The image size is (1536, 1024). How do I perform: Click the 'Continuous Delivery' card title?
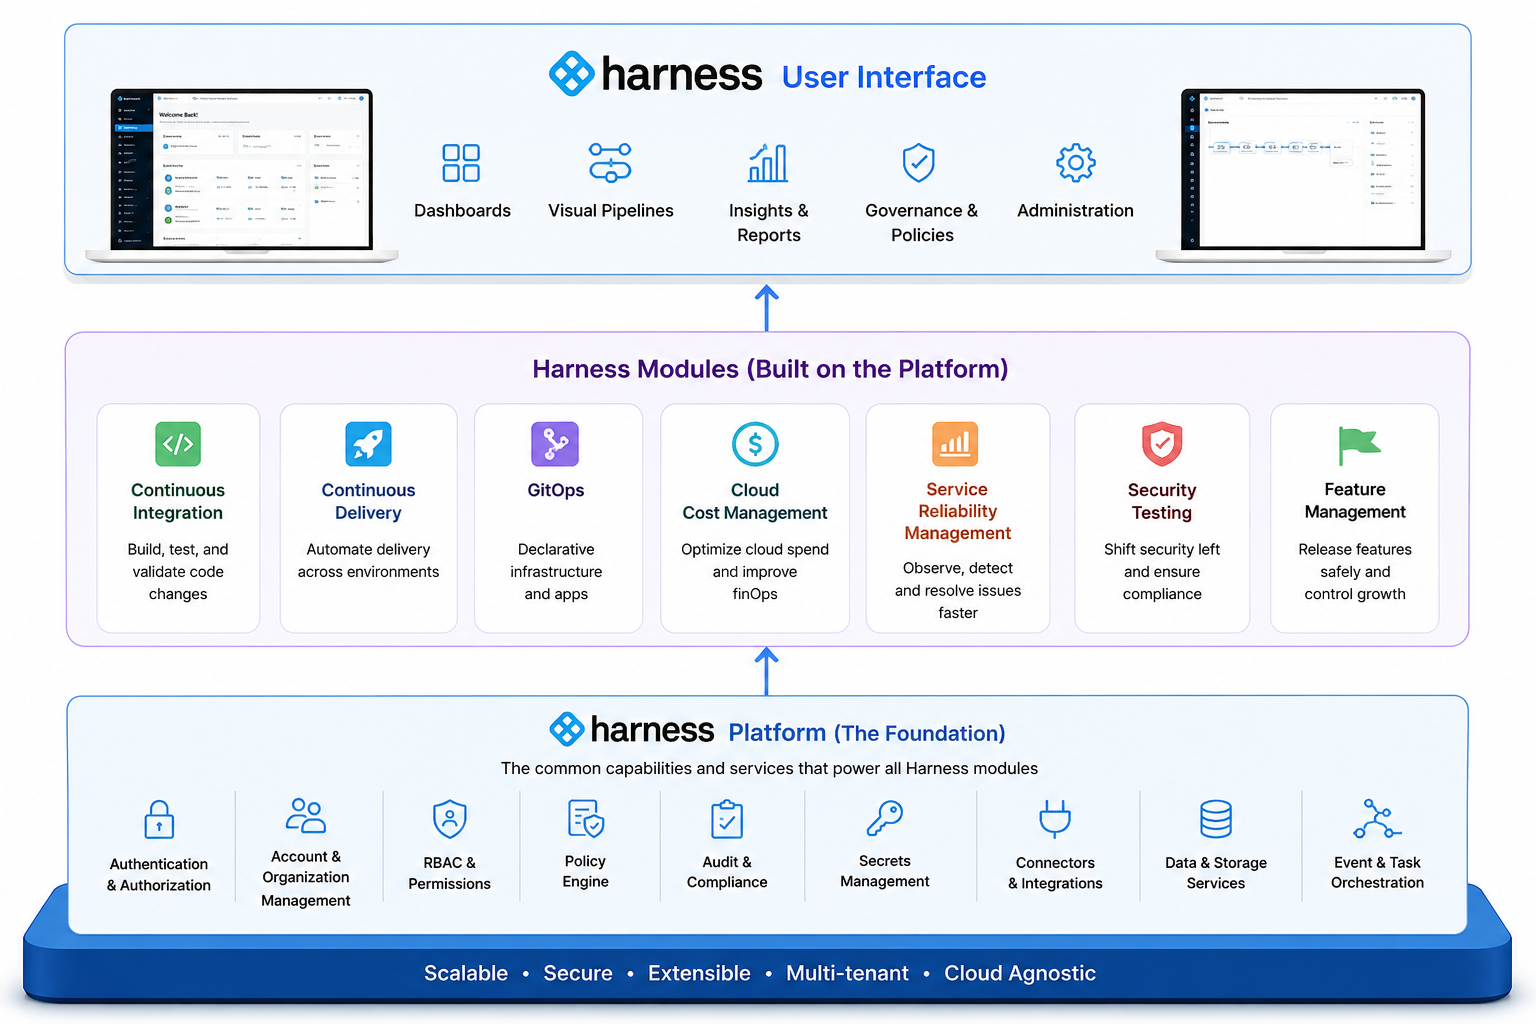[368, 501]
